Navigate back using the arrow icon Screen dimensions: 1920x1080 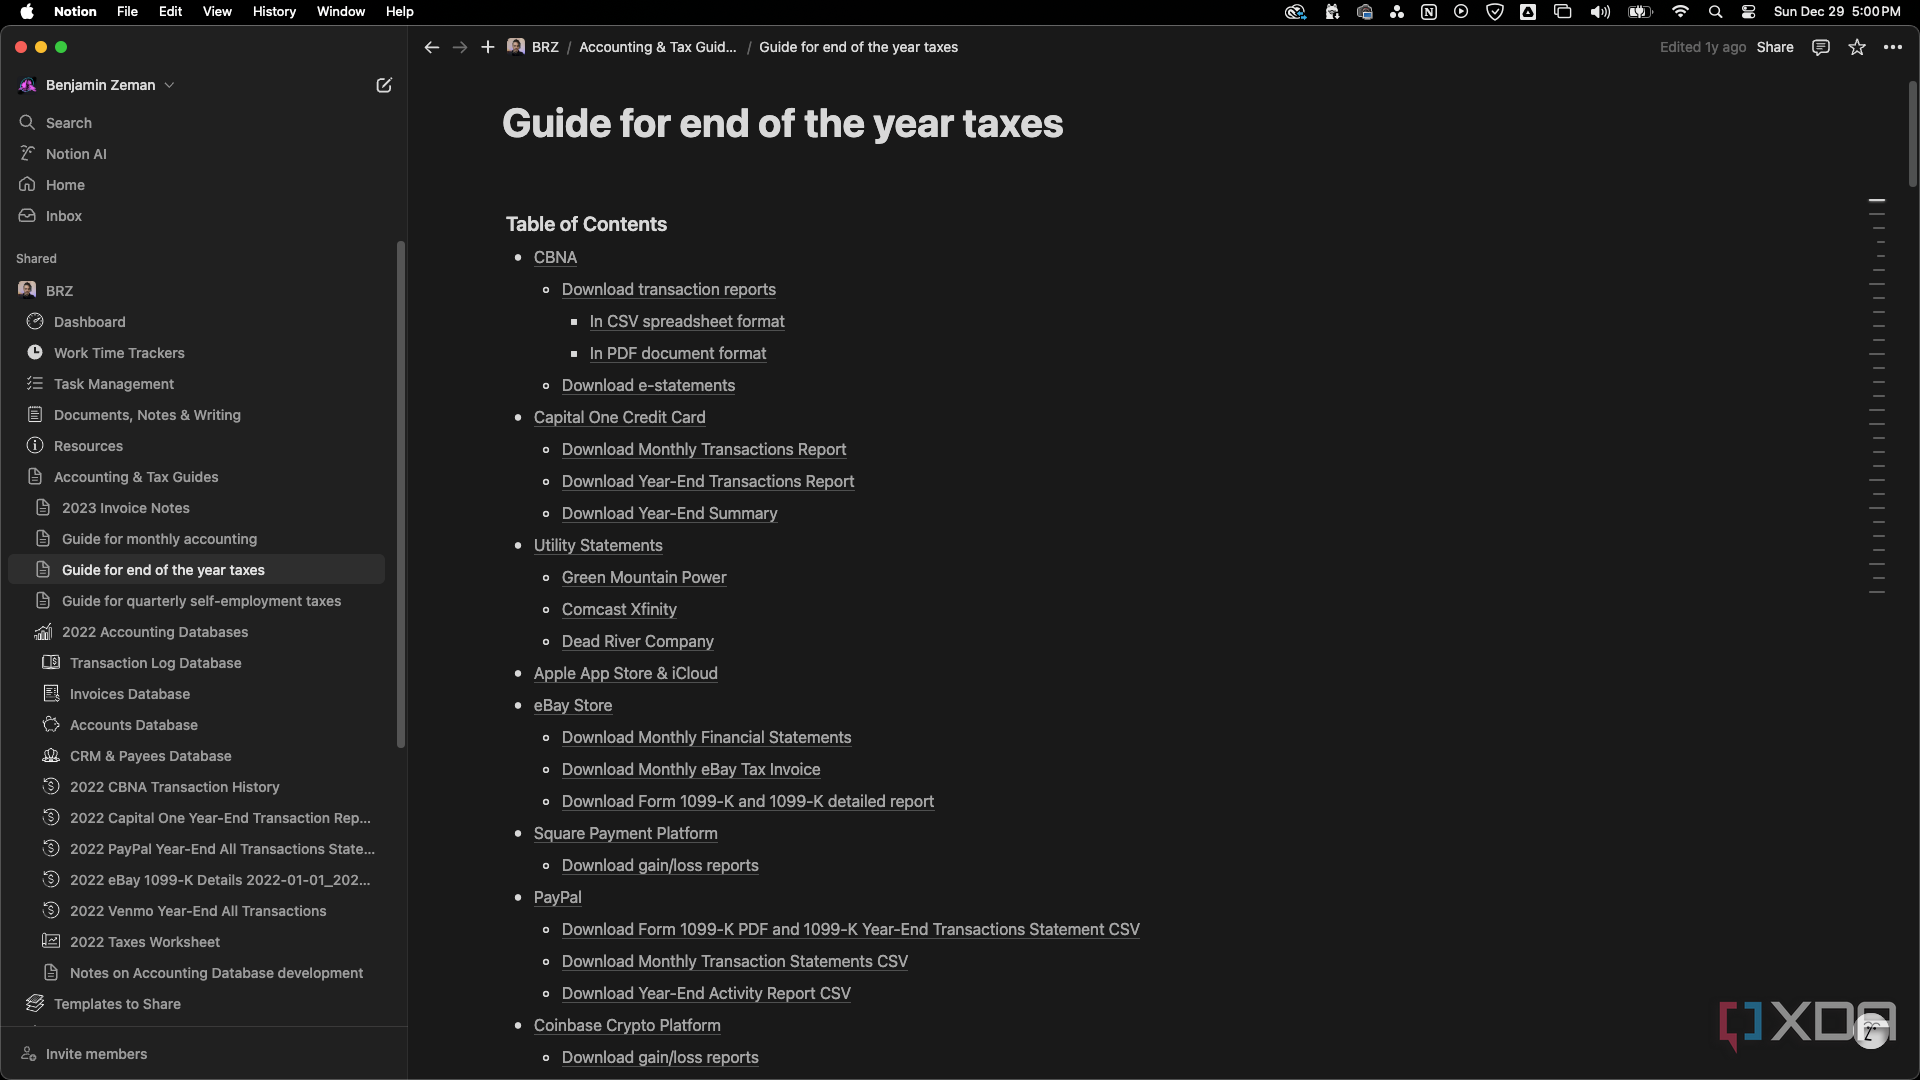click(431, 47)
